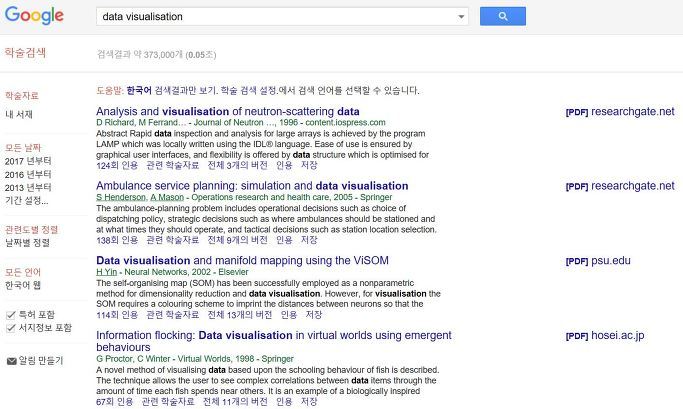Click the 114회 인용 citations link
Viewport: 683px width, 409px height.
pos(117,315)
